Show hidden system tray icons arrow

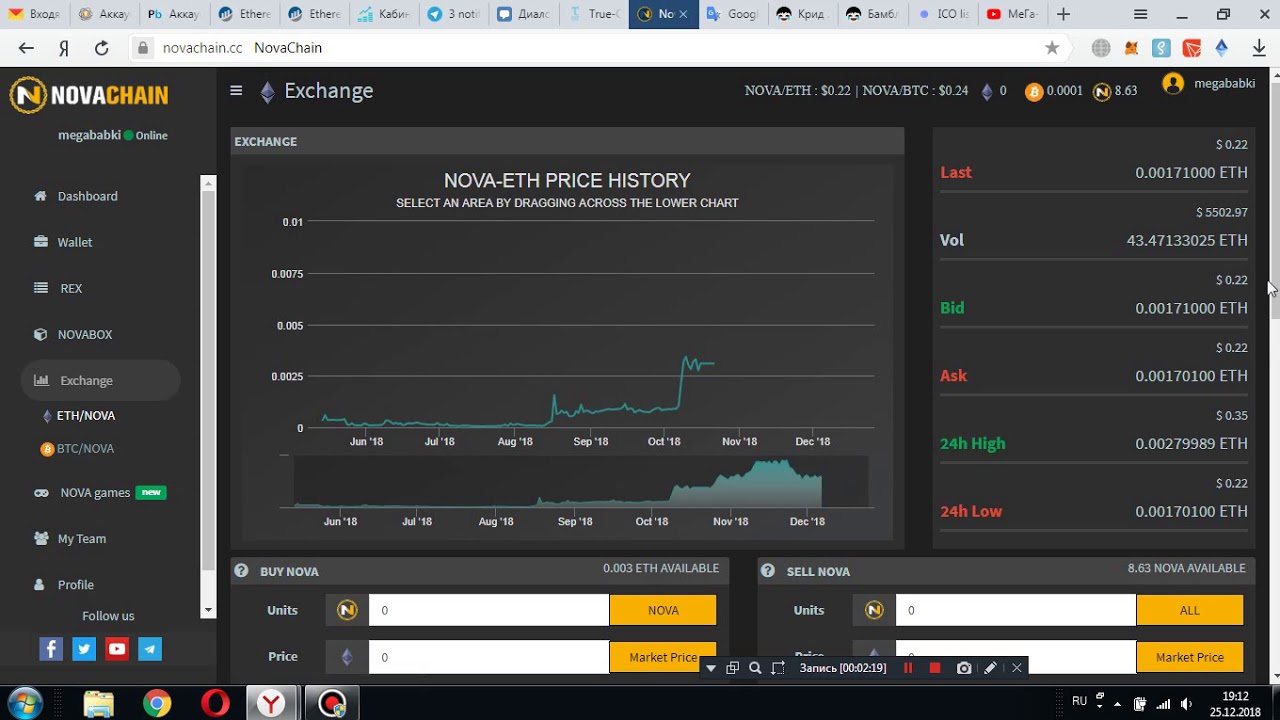[1117, 703]
